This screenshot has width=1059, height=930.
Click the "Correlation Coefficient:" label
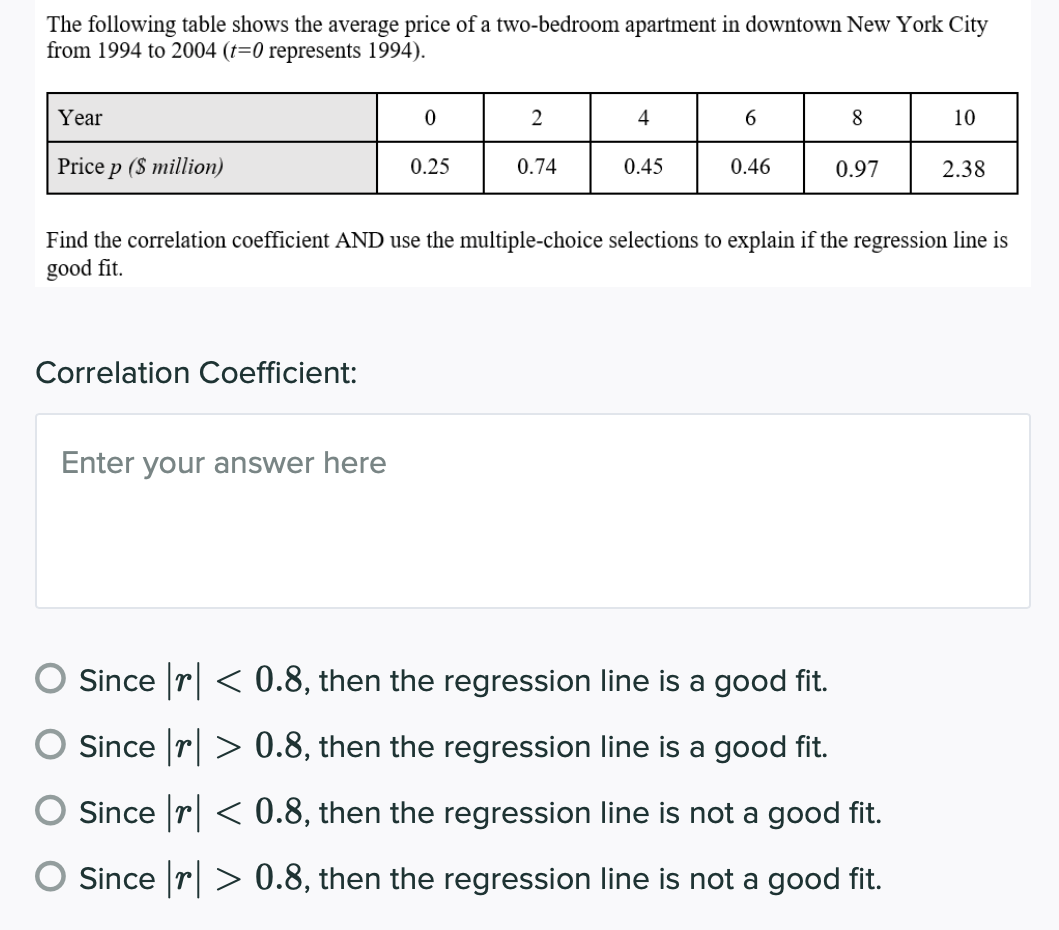pos(196,373)
